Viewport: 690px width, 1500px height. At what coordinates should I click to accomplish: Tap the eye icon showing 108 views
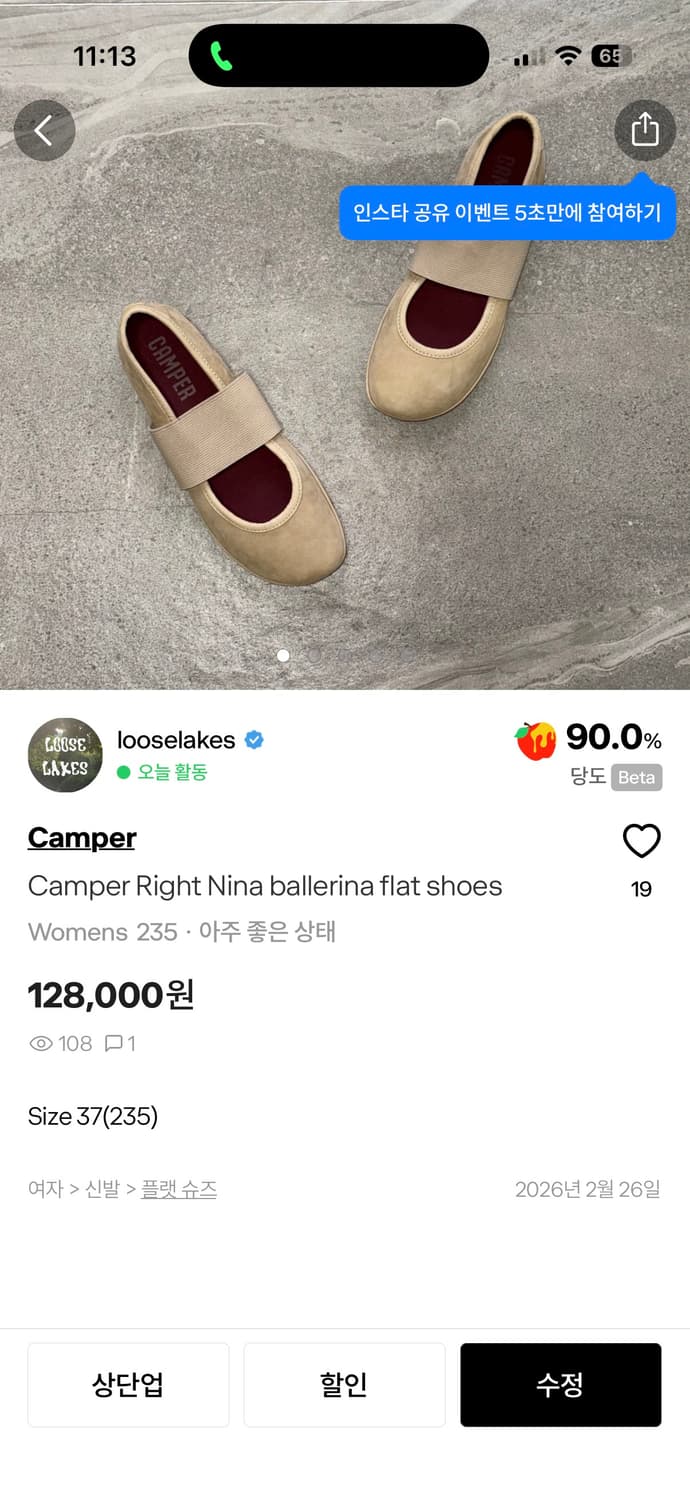point(40,1043)
